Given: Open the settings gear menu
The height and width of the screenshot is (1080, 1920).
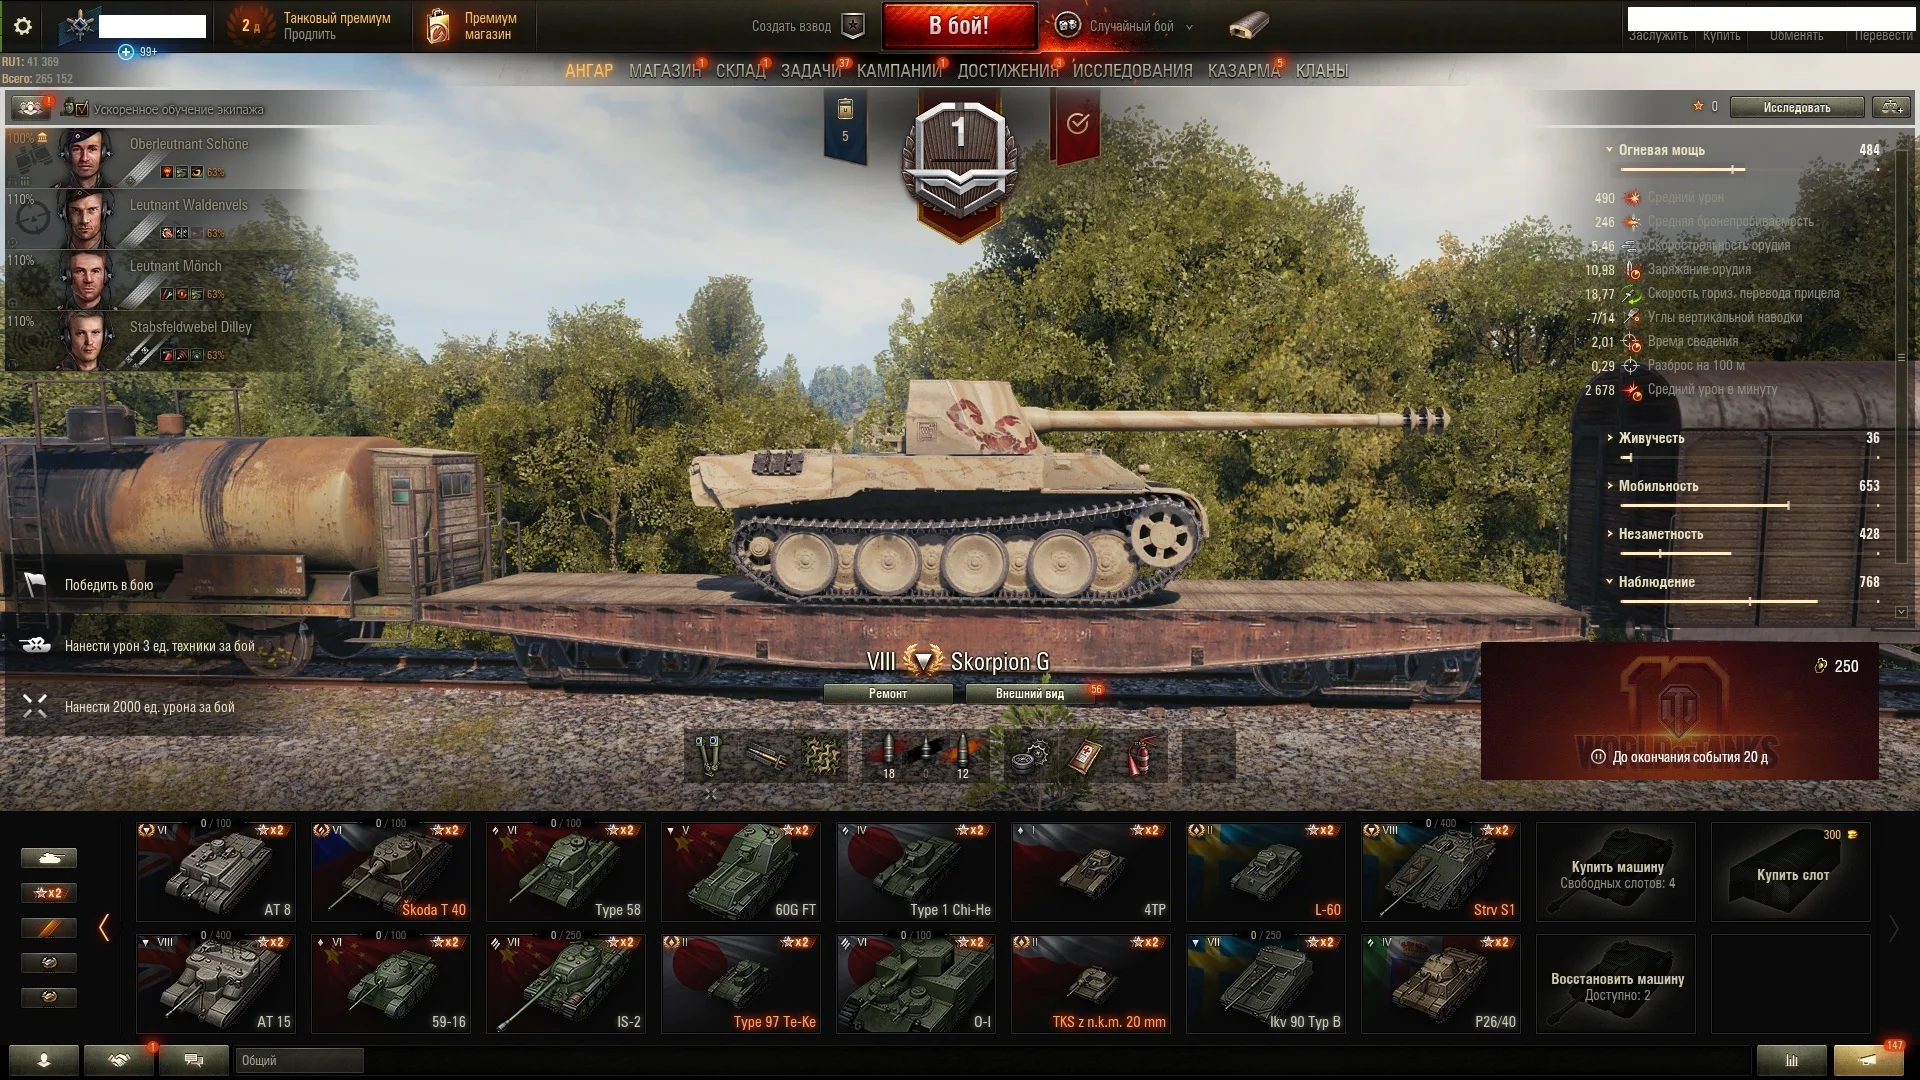Looking at the screenshot, I should [x=23, y=26].
